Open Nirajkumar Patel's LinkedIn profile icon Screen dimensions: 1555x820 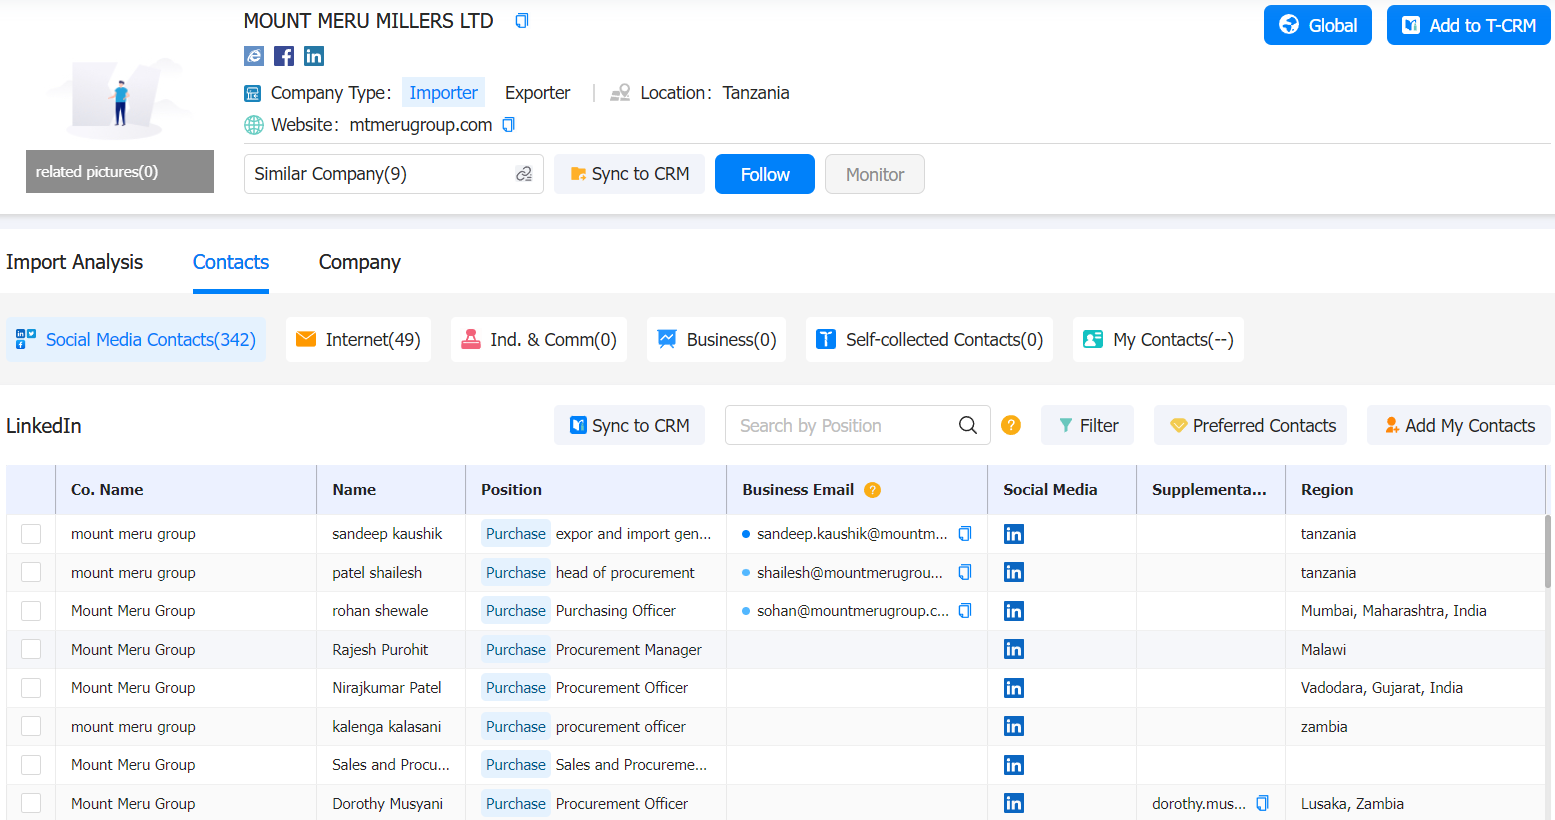pyautogui.click(x=1014, y=688)
